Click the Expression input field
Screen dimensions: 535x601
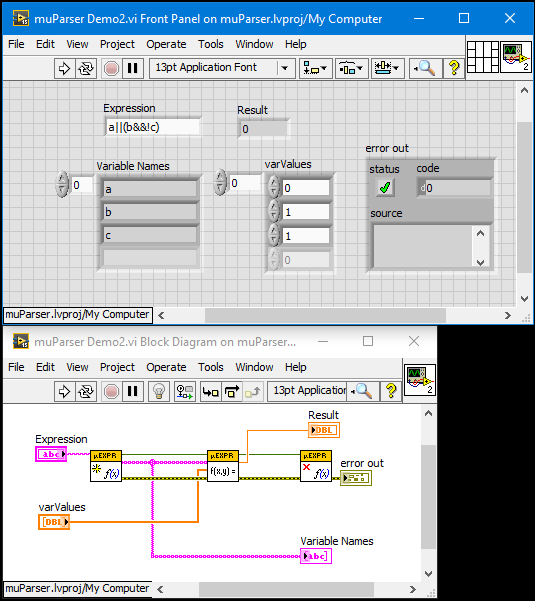click(x=153, y=127)
